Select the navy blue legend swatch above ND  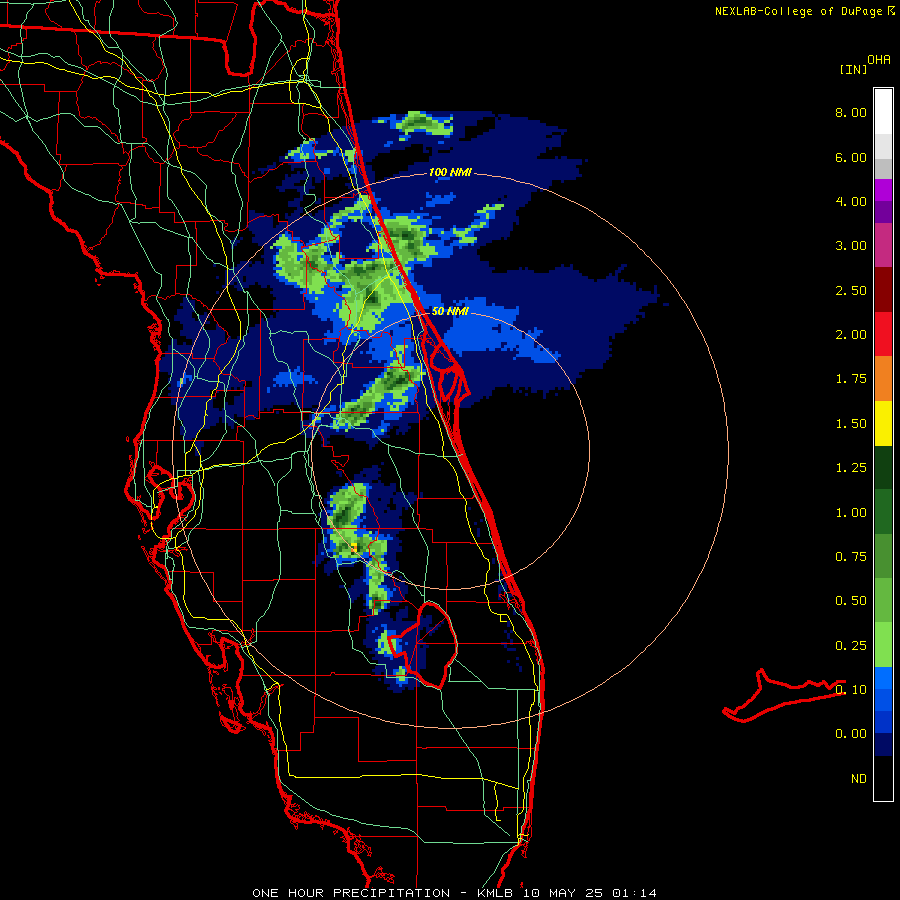point(883,745)
